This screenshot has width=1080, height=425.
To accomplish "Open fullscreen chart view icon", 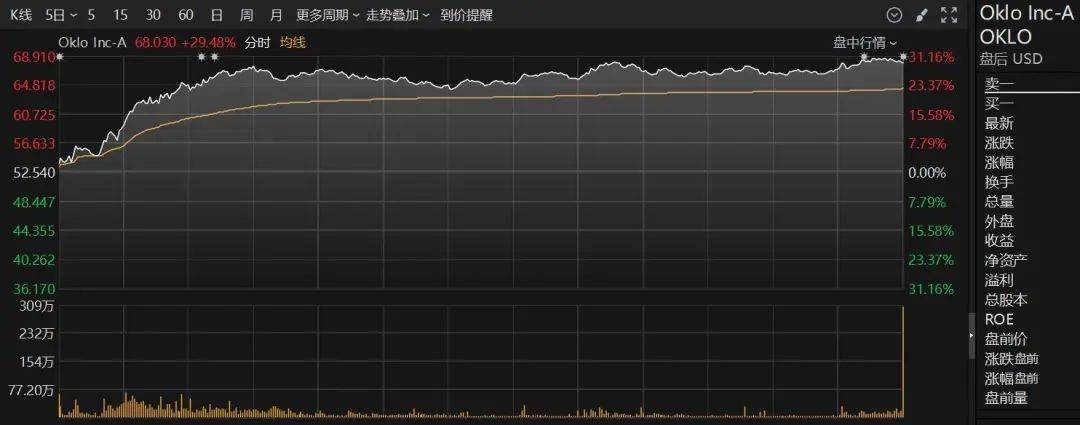I will point(949,15).
